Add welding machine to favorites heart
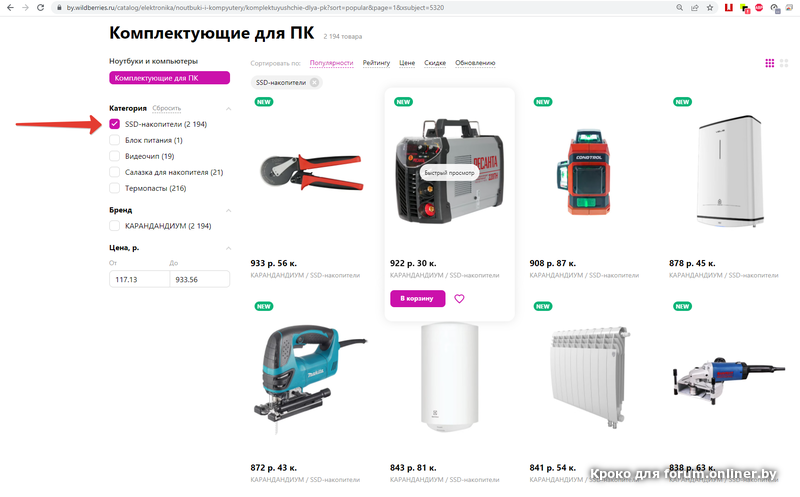Viewport: 800px width, 497px height. [x=459, y=299]
